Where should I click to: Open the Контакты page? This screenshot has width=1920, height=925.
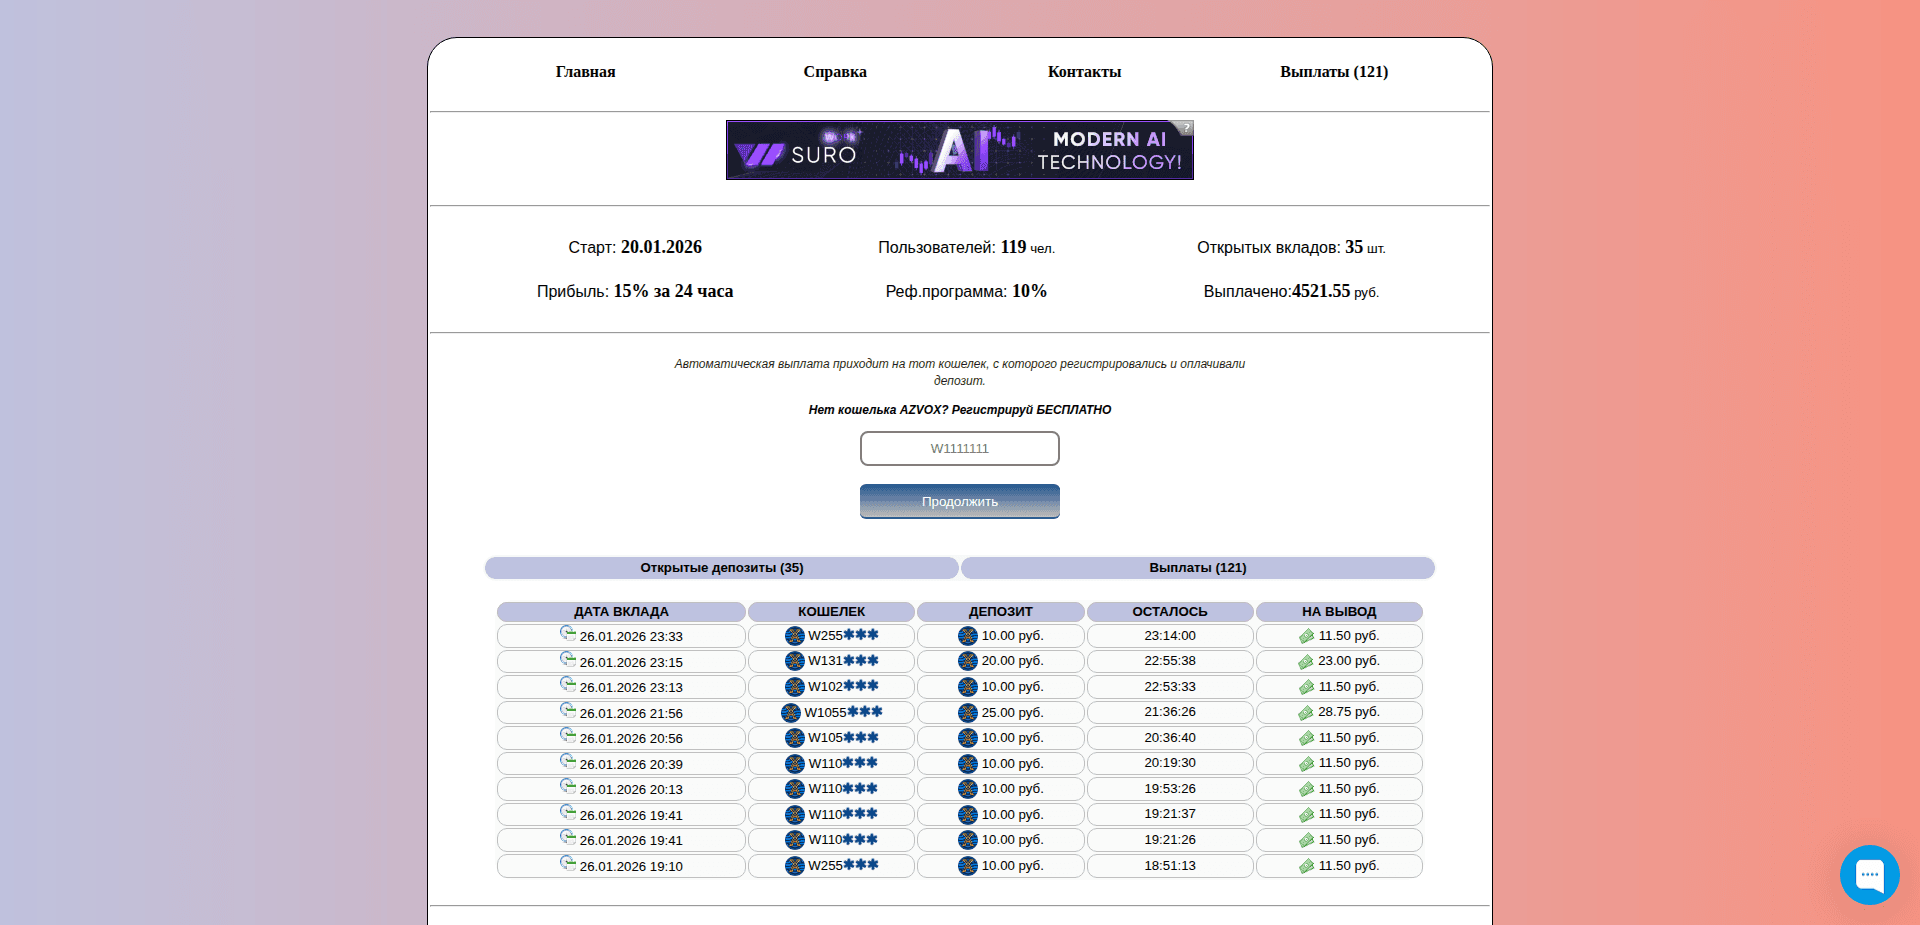pos(1084,71)
